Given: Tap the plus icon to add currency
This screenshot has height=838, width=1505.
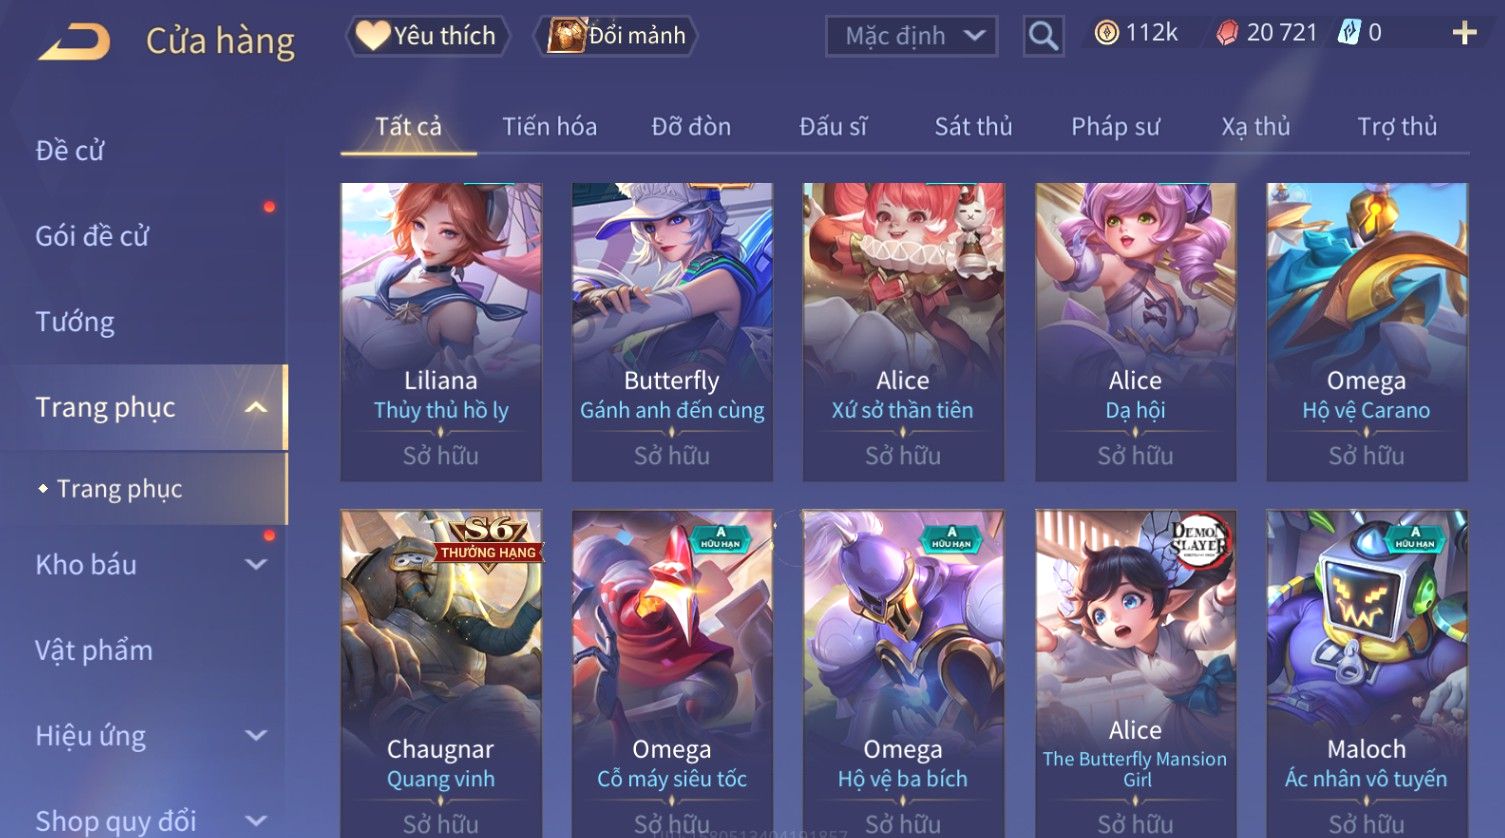Looking at the screenshot, I should click(x=1464, y=34).
